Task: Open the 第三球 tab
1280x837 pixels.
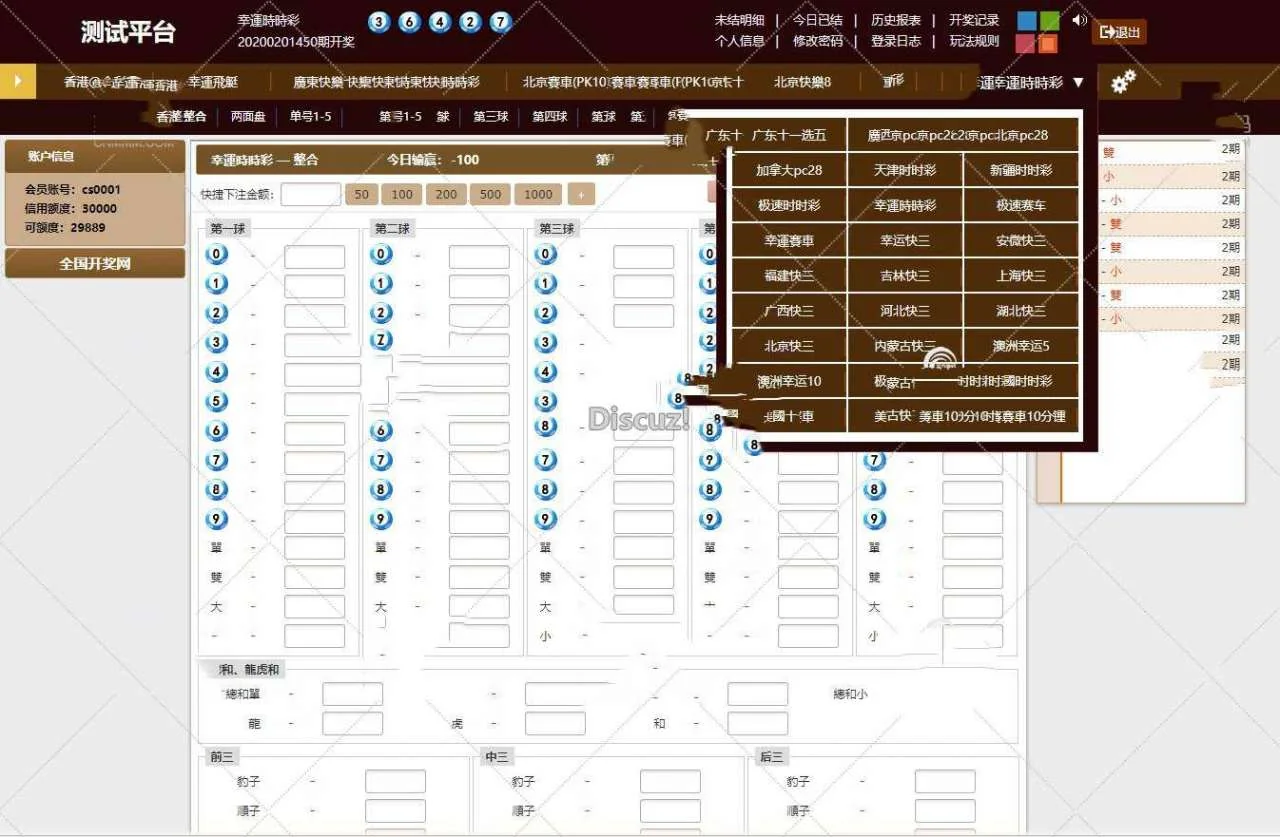Action: pos(490,117)
